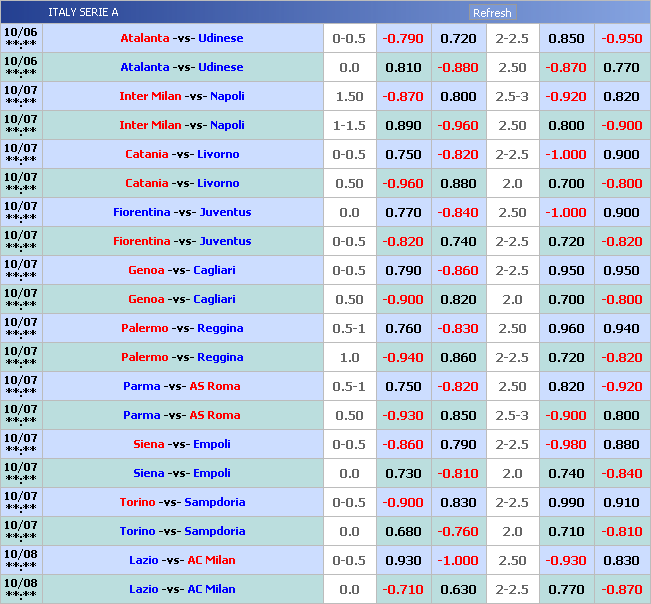Viewport: 651px width, 604px height.
Task: Pick 0.630 odds for Lazio vs AC Milan
Action: click(x=458, y=590)
